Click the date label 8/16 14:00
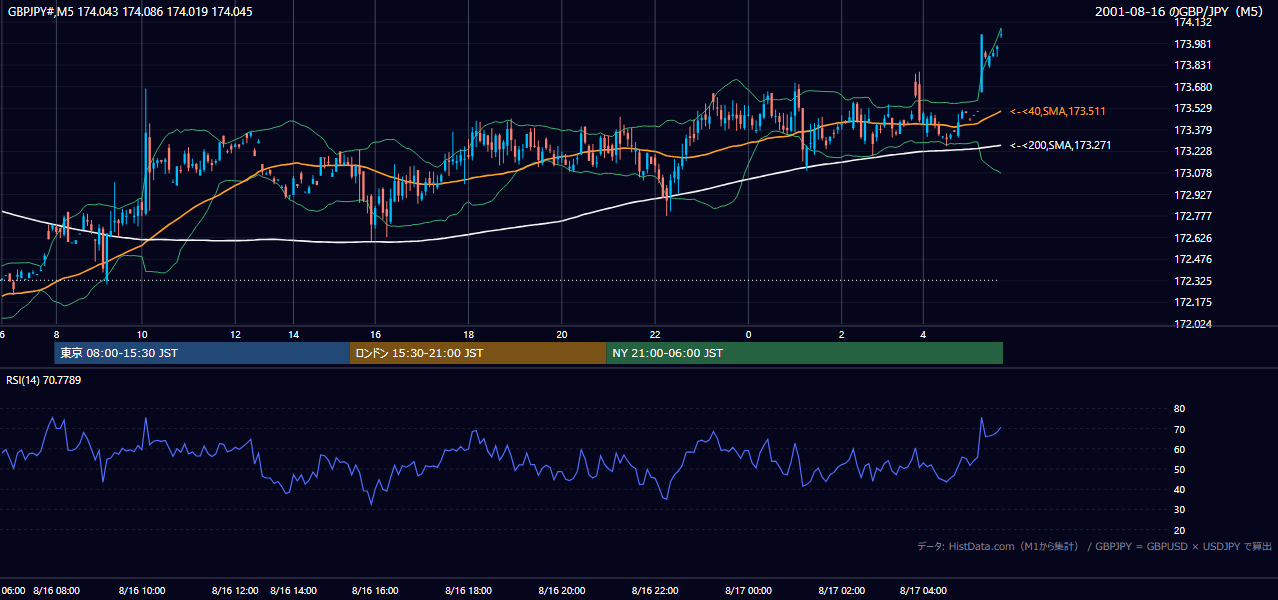 coord(294,591)
